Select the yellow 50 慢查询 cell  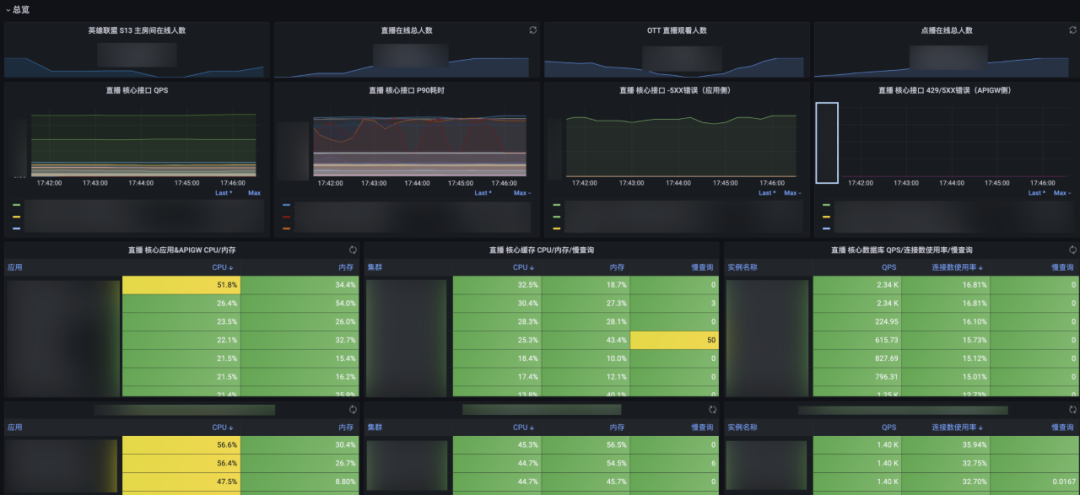tap(674, 340)
